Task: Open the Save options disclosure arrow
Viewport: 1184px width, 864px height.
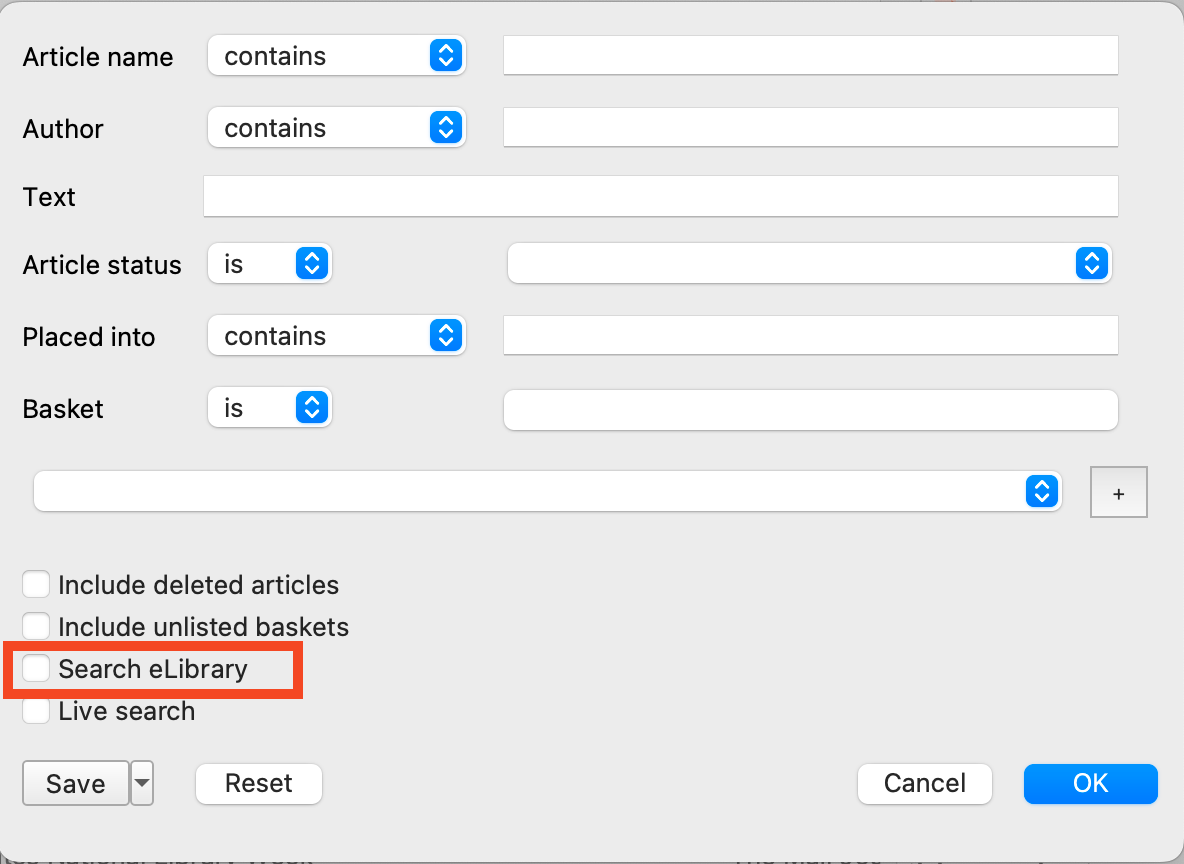Action: tap(141, 784)
